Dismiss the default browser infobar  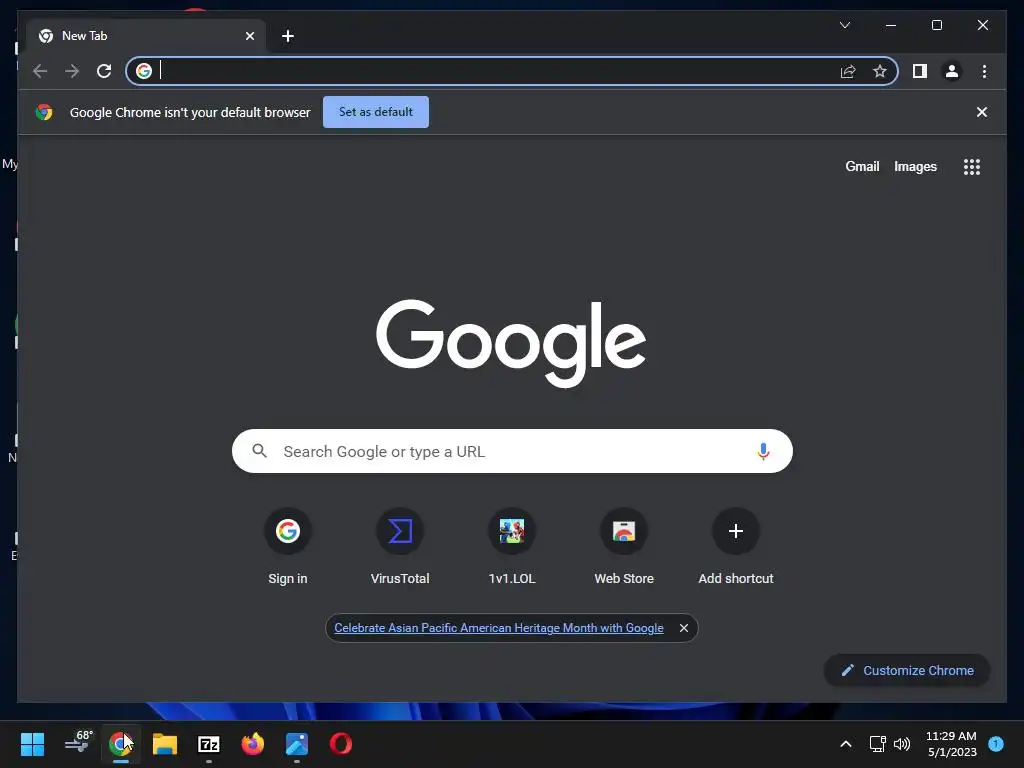tap(981, 112)
